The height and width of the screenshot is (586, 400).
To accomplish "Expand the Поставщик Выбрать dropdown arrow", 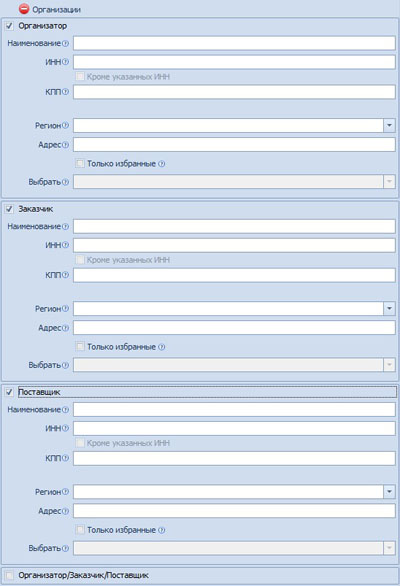I will pyautogui.click(x=389, y=548).
